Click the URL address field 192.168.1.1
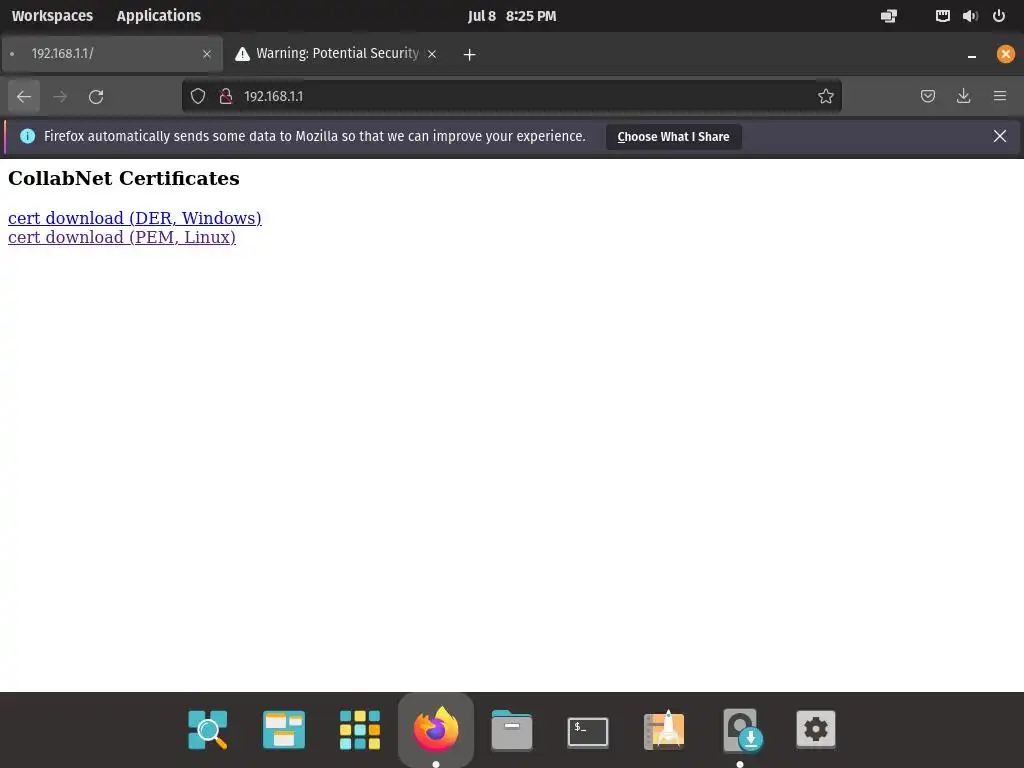The image size is (1024, 768). [511, 97]
